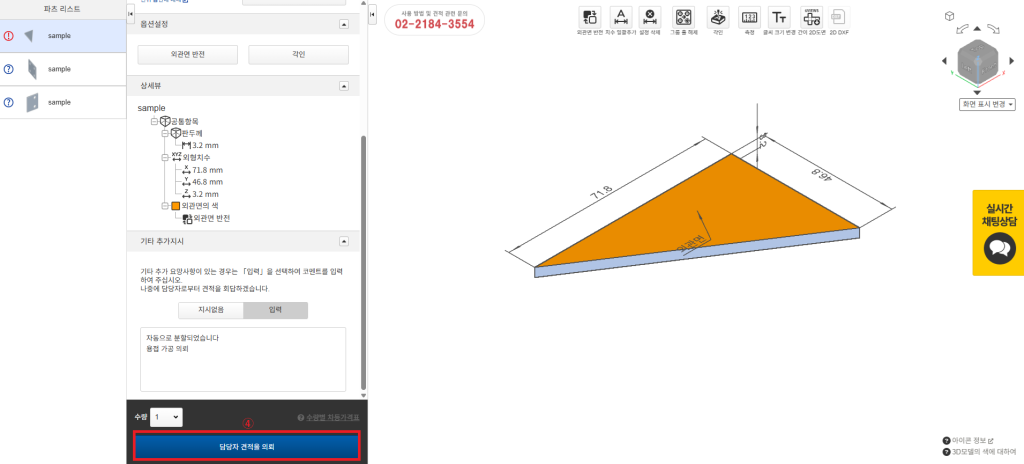Open the 화면 표시 변경 dropdown
This screenshot has height=464, width=1024.
(987, 104)
